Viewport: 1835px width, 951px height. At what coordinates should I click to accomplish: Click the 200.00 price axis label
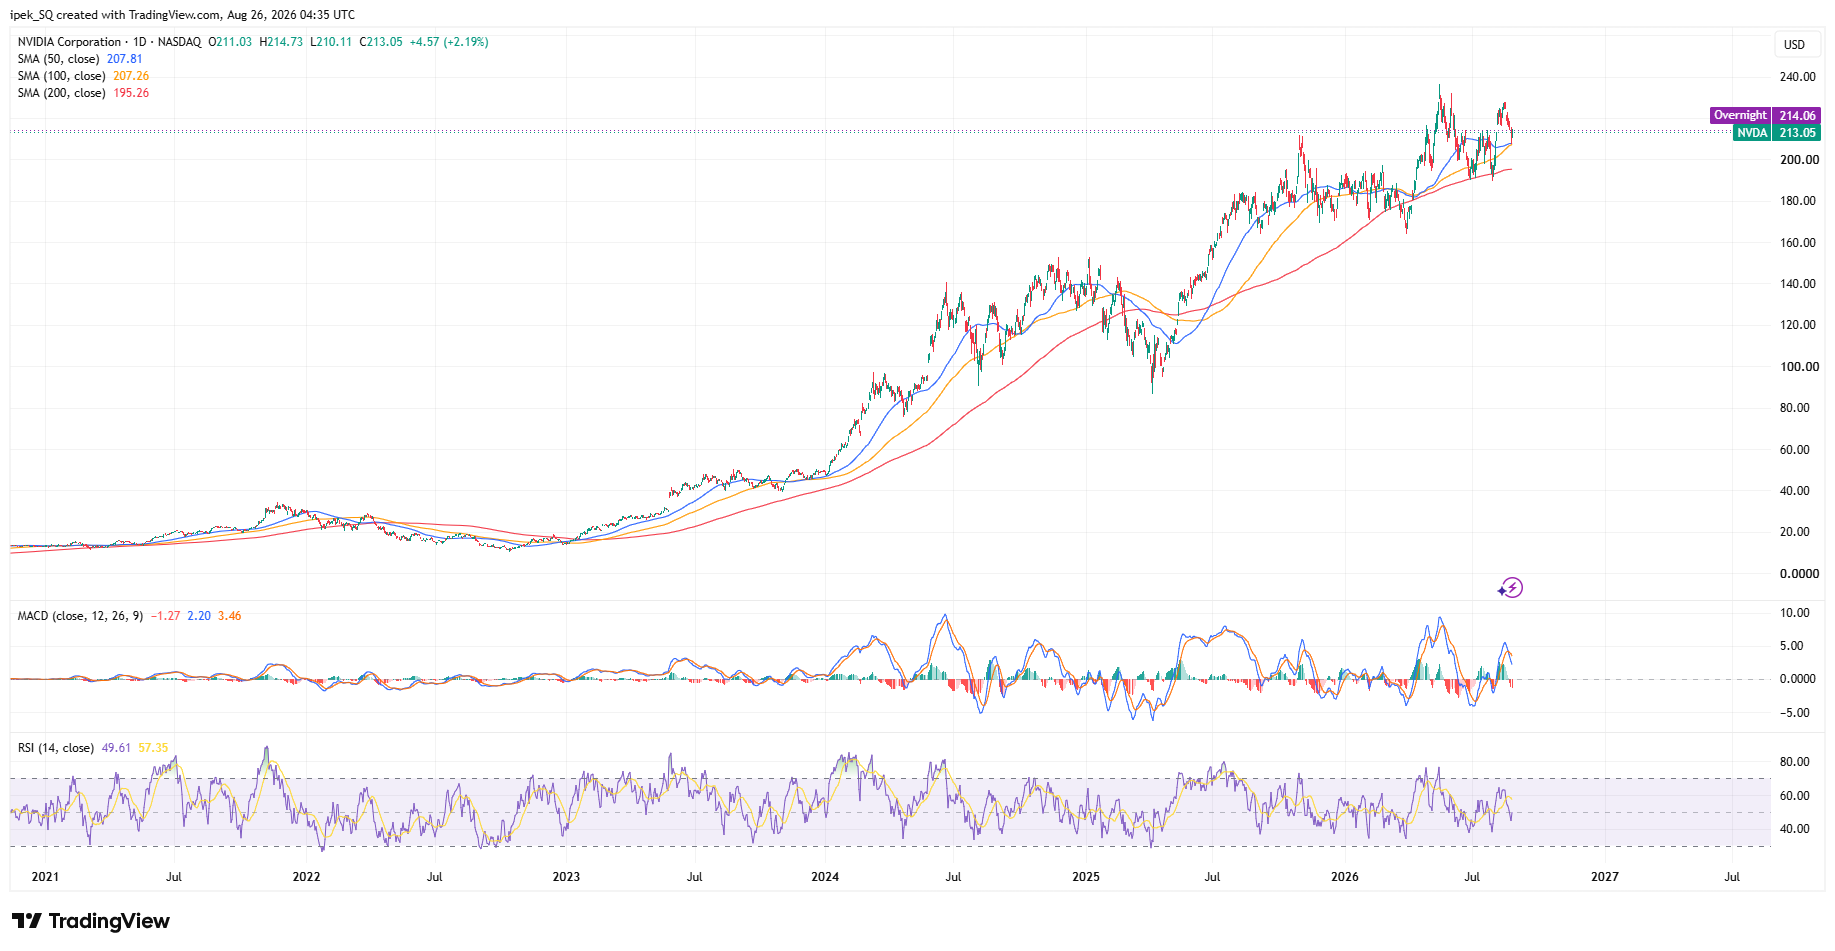[x=1798, y=160]
